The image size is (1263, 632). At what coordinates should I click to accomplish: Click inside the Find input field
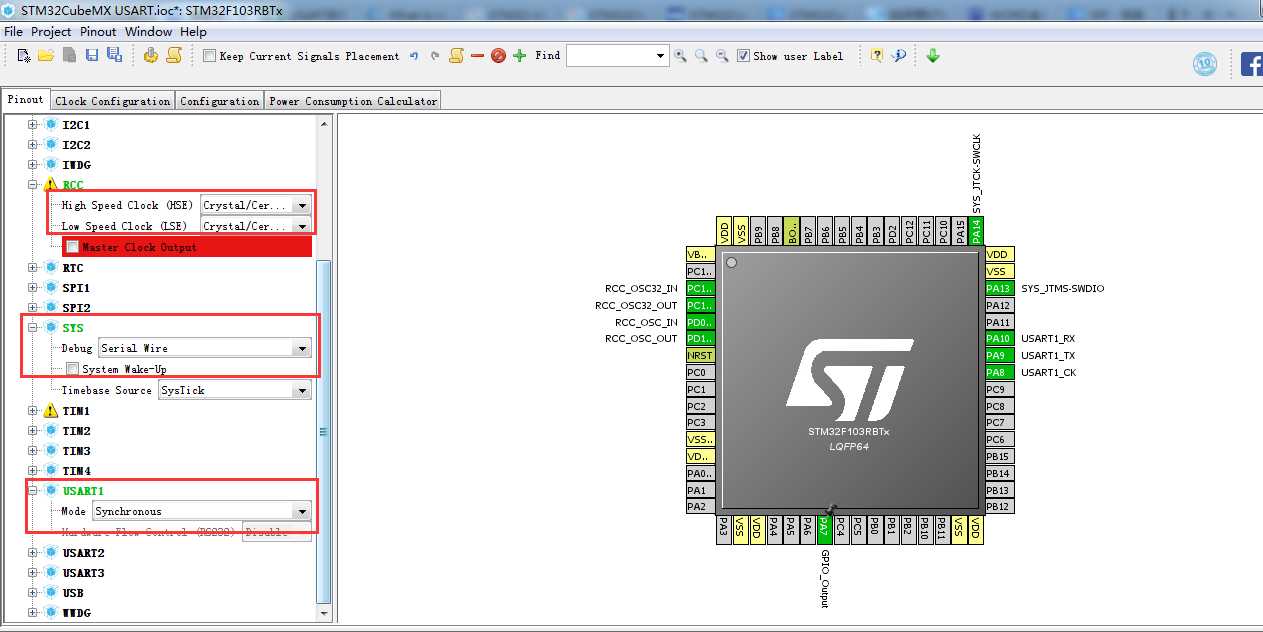pos(610,56)
